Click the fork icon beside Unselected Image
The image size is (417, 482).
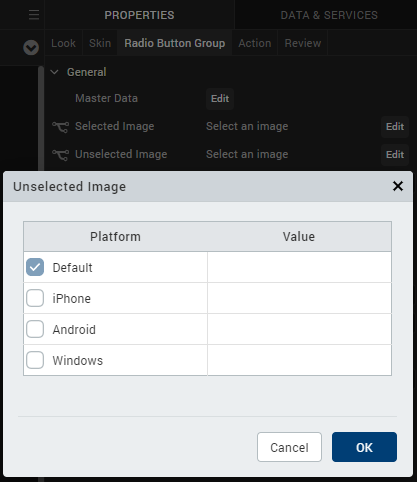(60, 155)
